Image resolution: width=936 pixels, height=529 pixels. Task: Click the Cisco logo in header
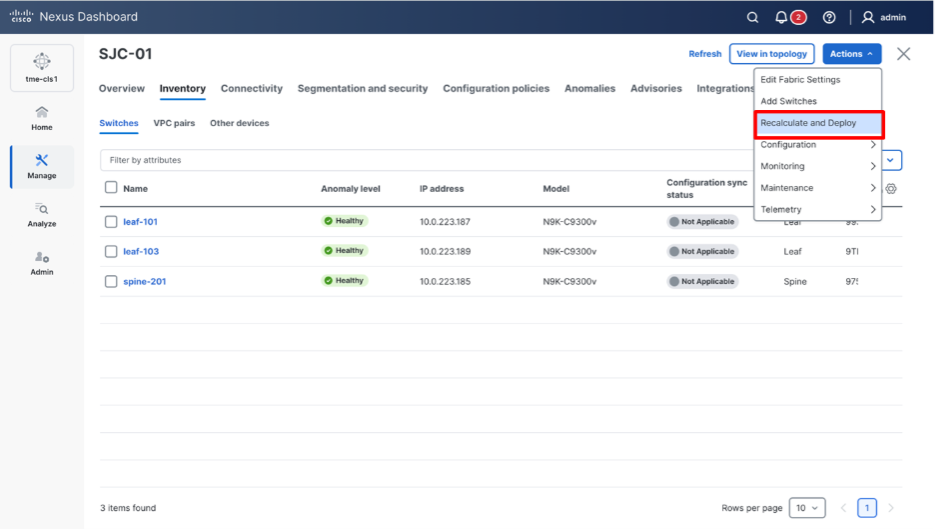click(x=21, y=16)
